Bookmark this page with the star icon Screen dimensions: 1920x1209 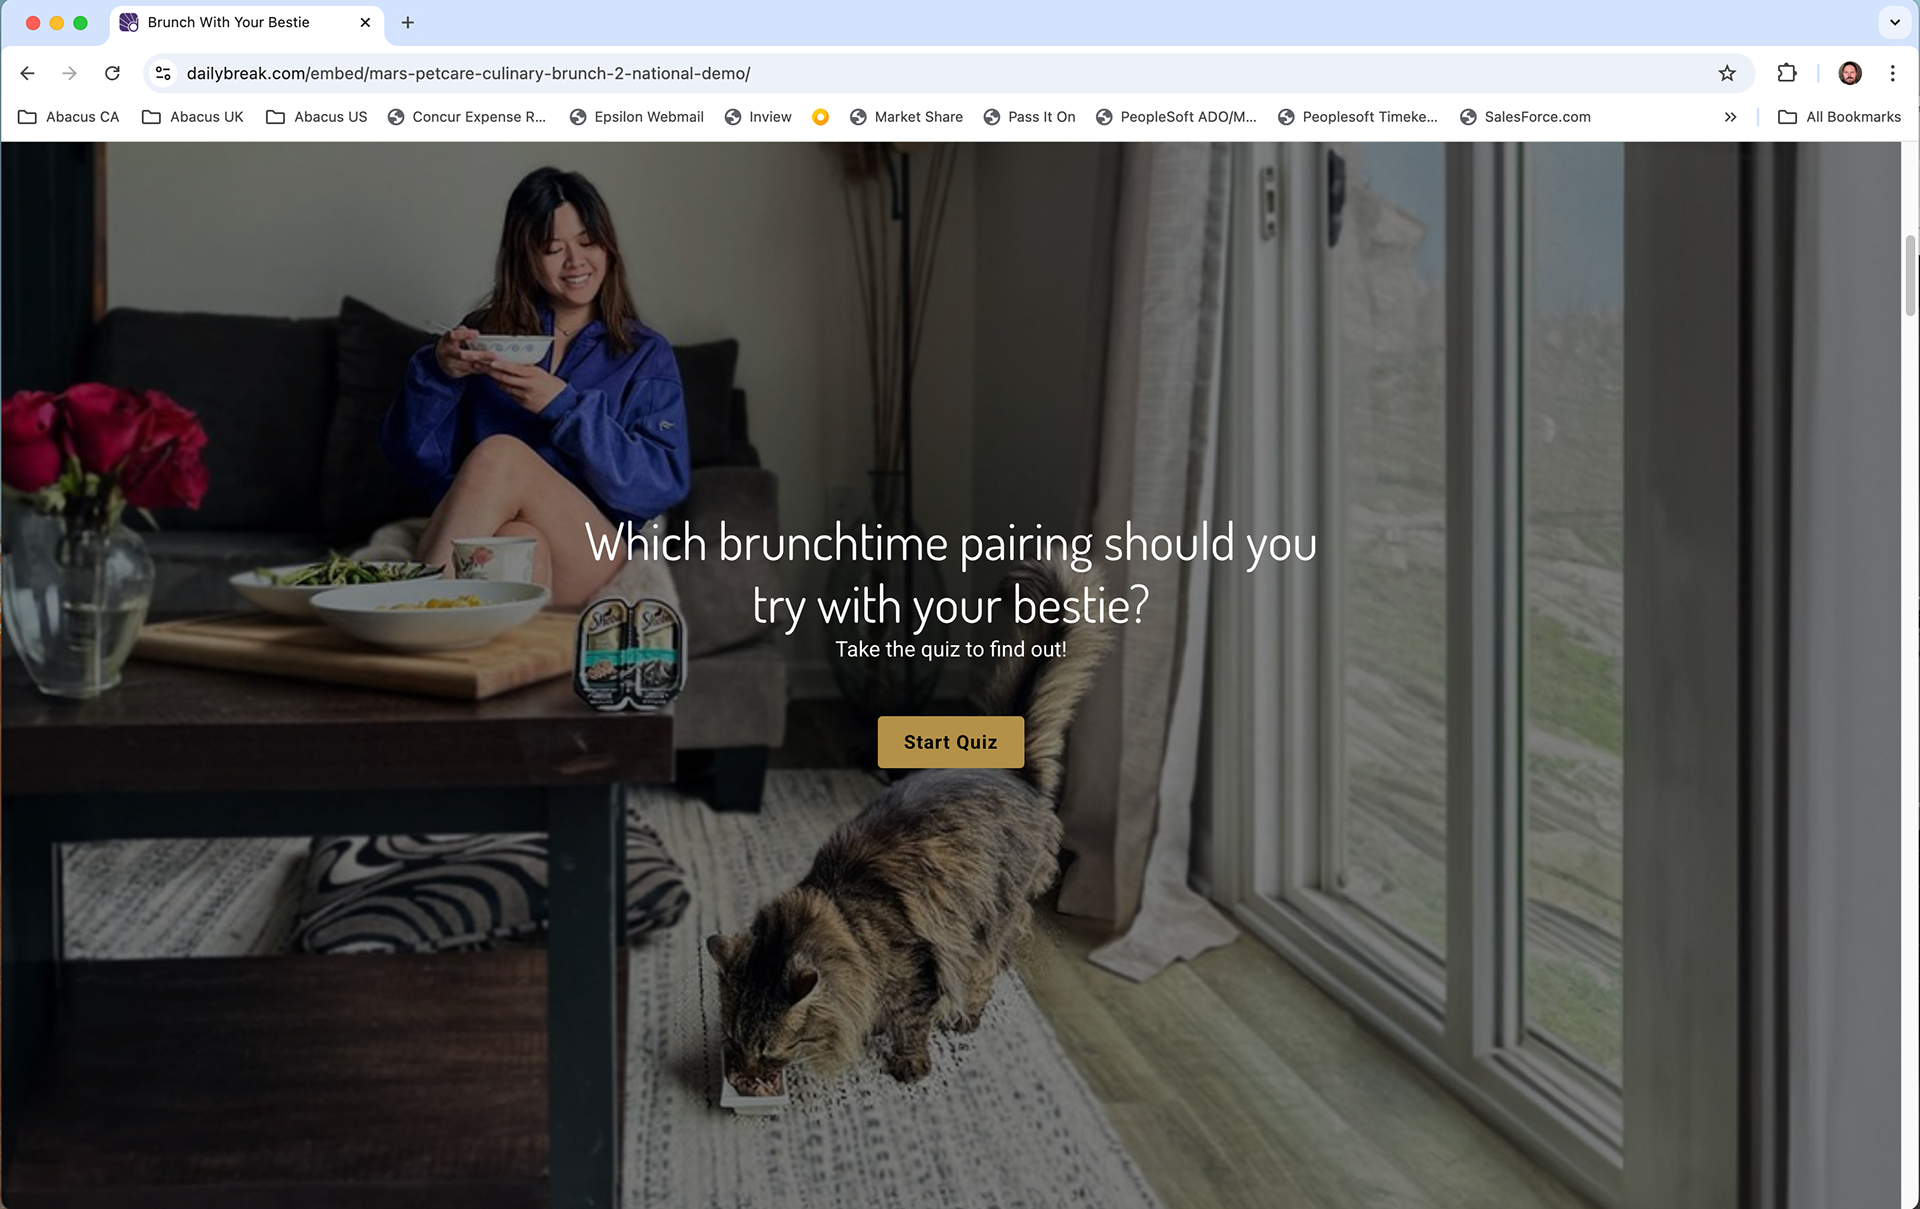point(1727,73)
